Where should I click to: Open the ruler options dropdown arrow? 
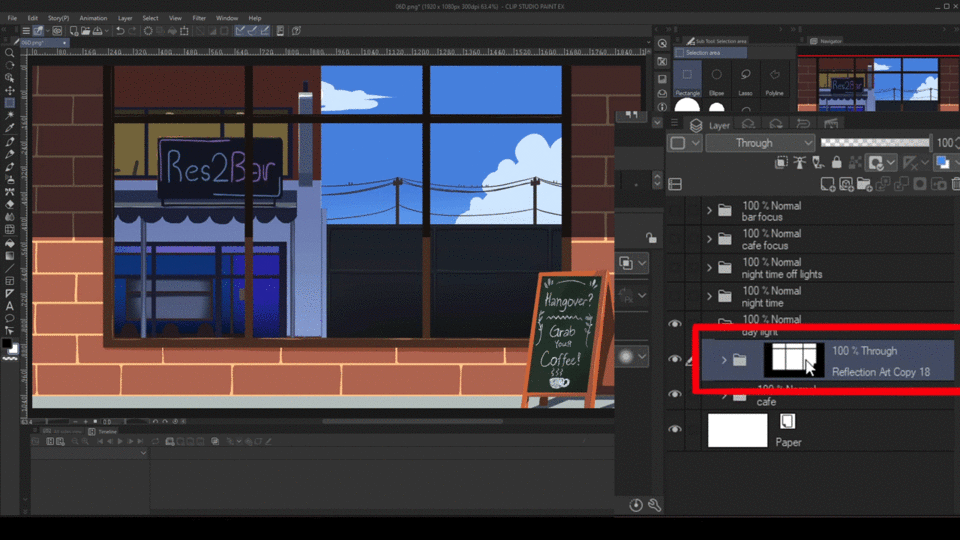(924, 162)
